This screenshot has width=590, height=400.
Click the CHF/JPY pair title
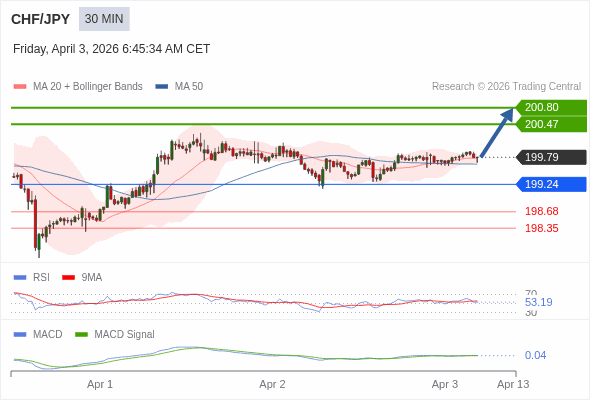[41, 19]
